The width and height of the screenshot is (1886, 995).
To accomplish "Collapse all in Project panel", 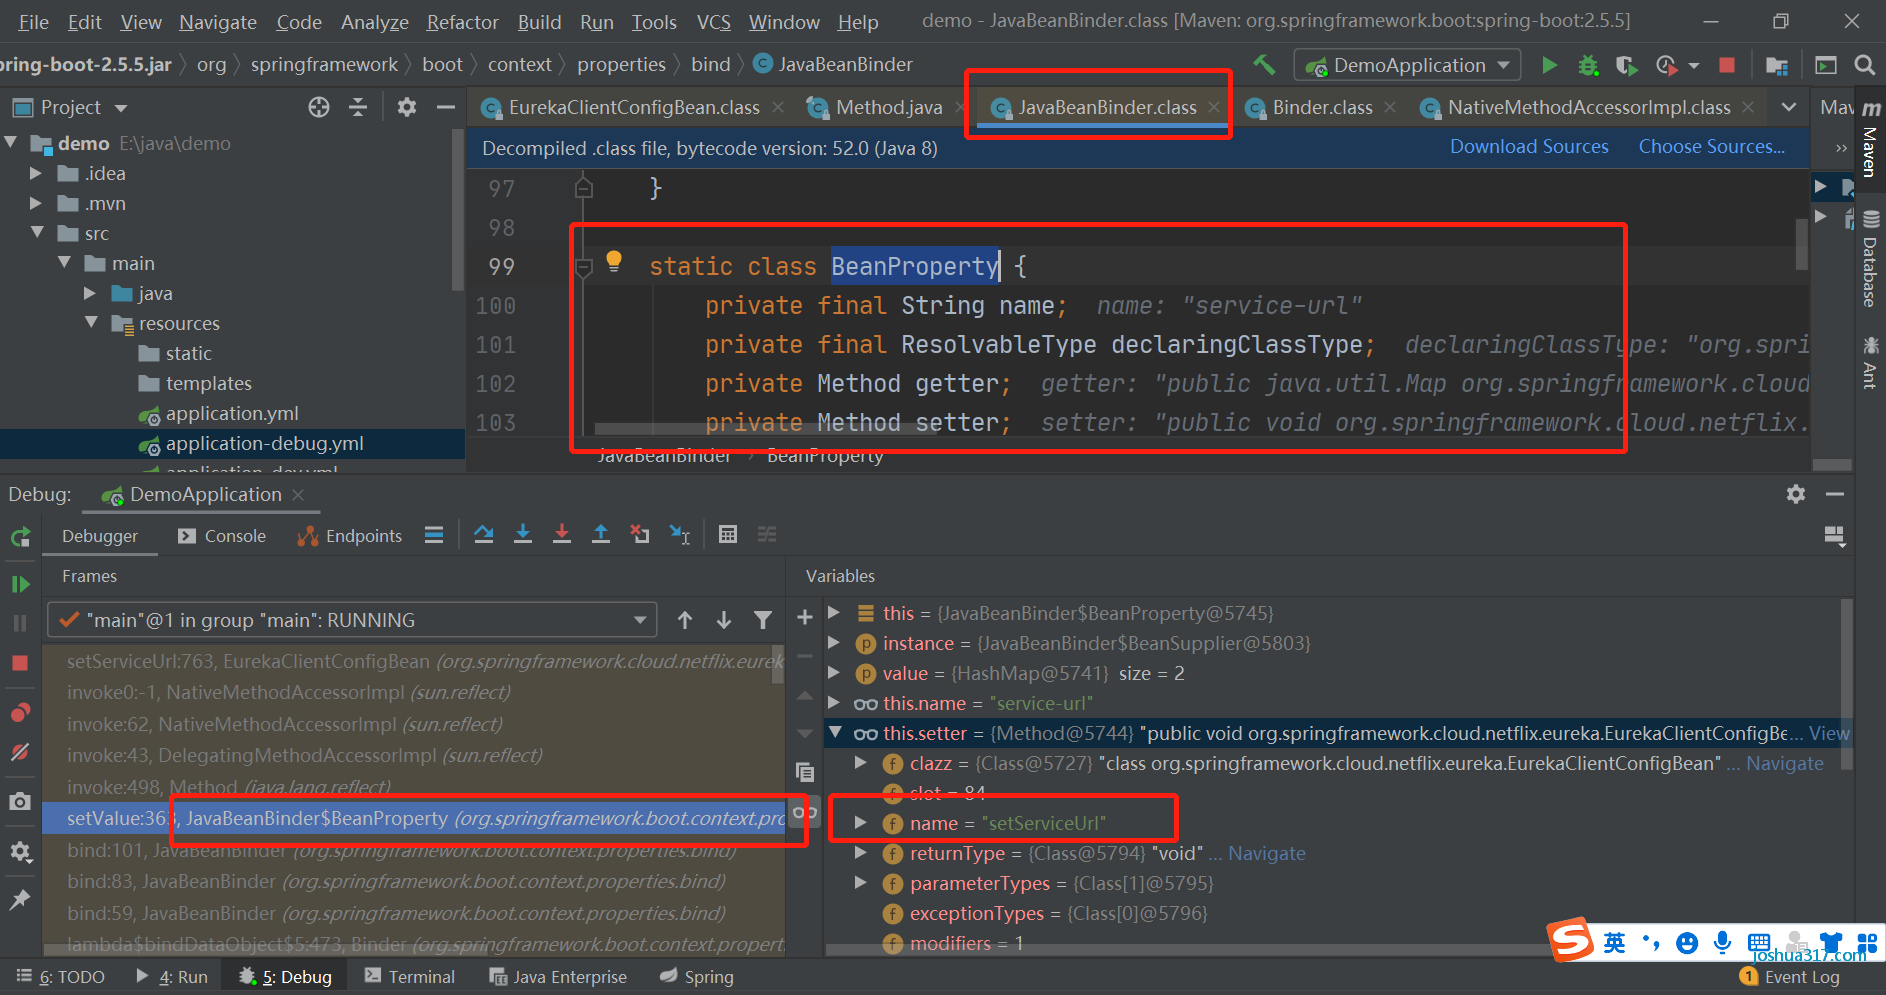I will tap(358, 107).
